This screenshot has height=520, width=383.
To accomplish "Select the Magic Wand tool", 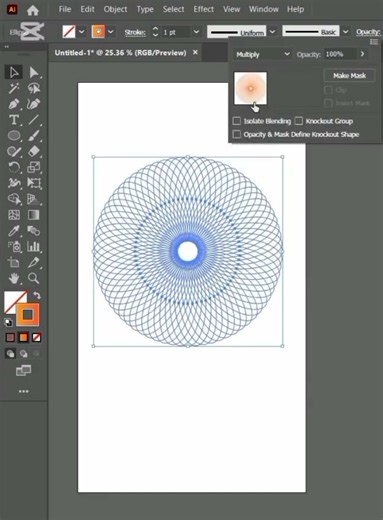I will (x=14, y=88).
